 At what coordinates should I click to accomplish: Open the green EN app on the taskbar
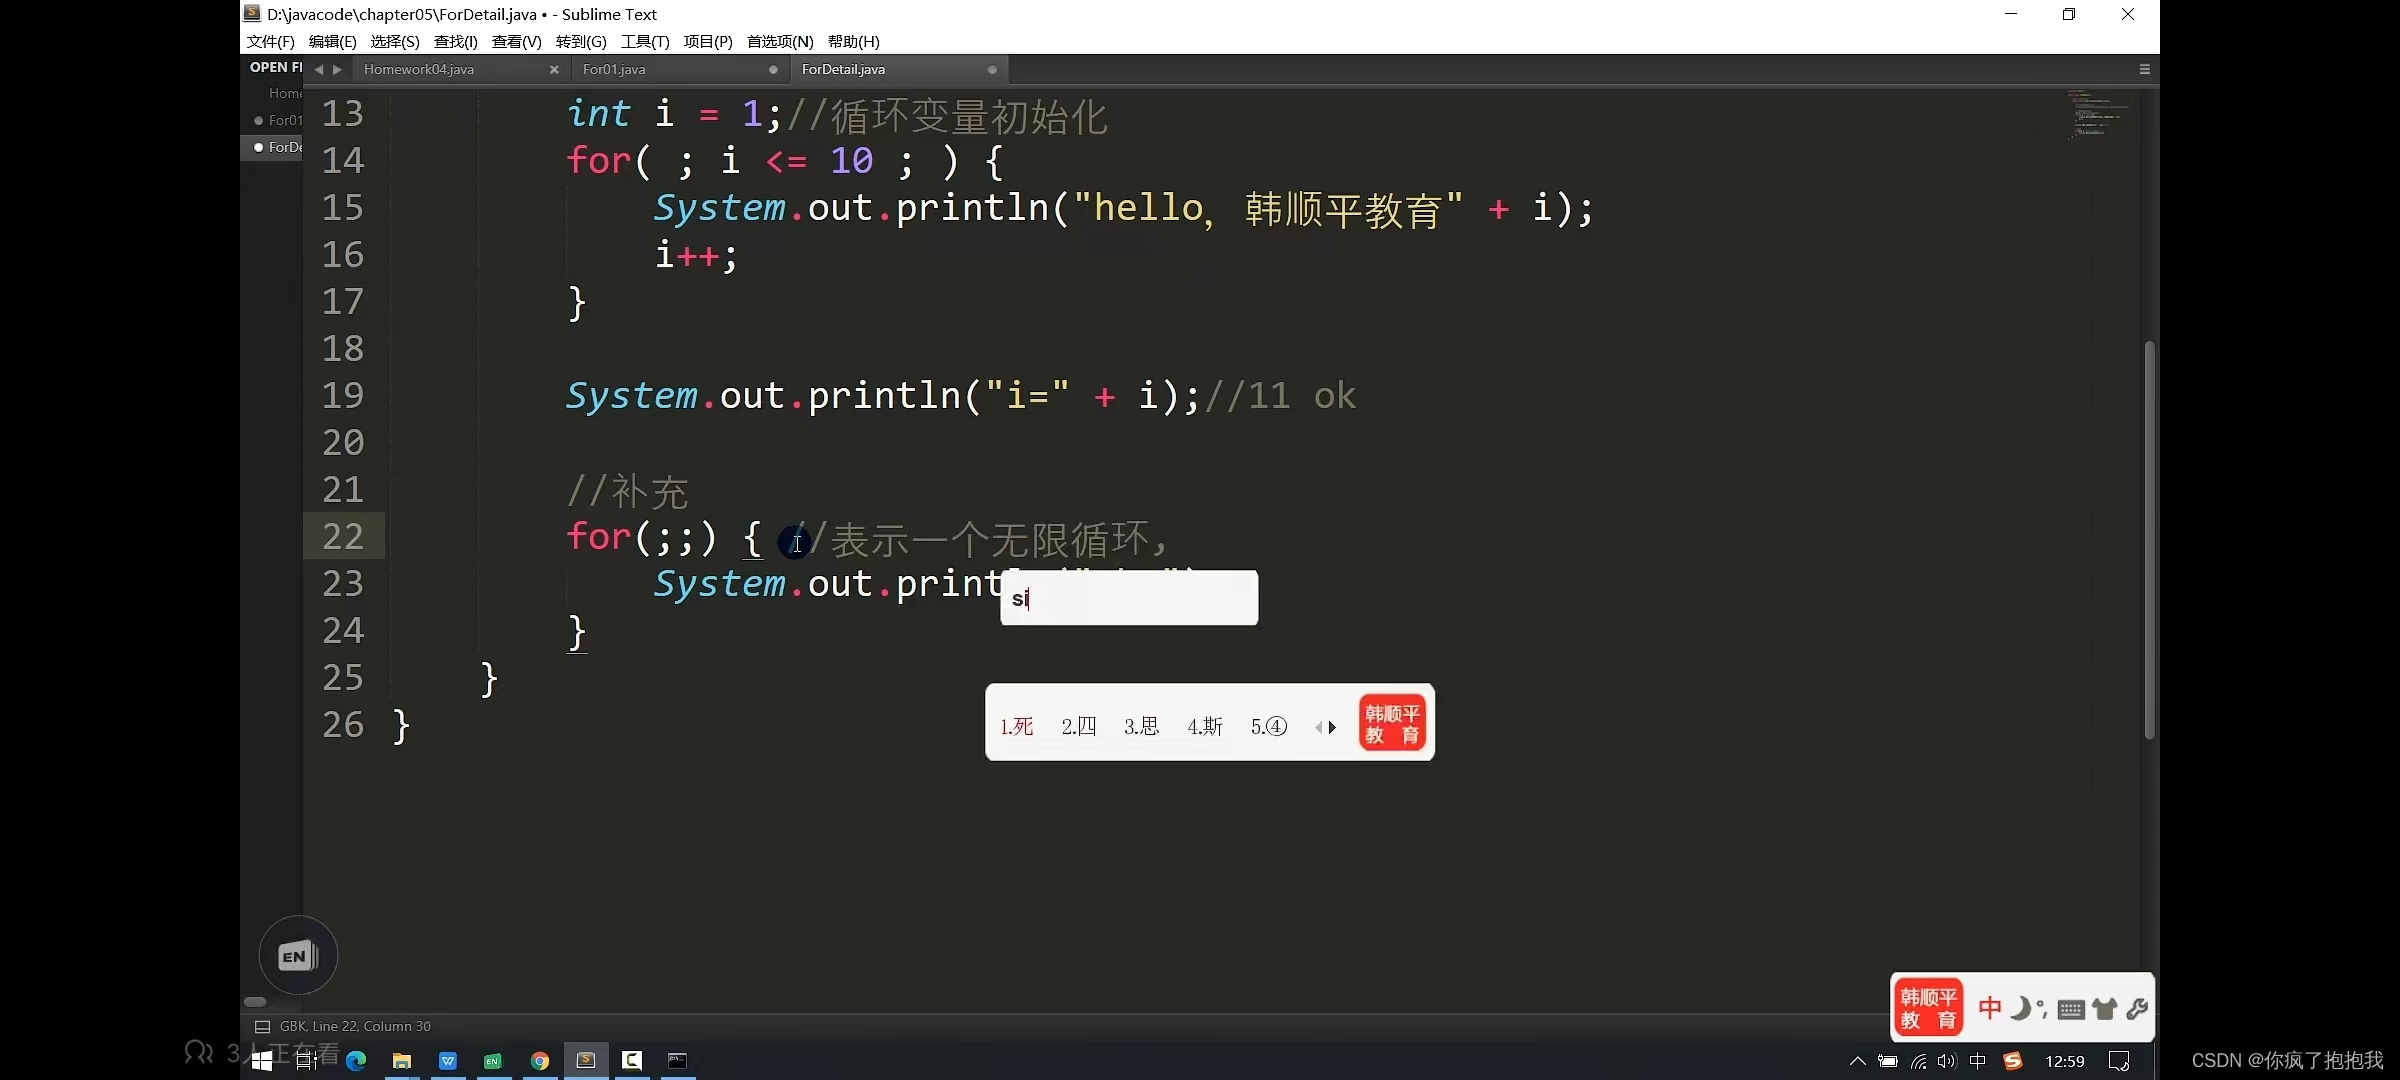pyautogui.click(x=493, y=1061)
